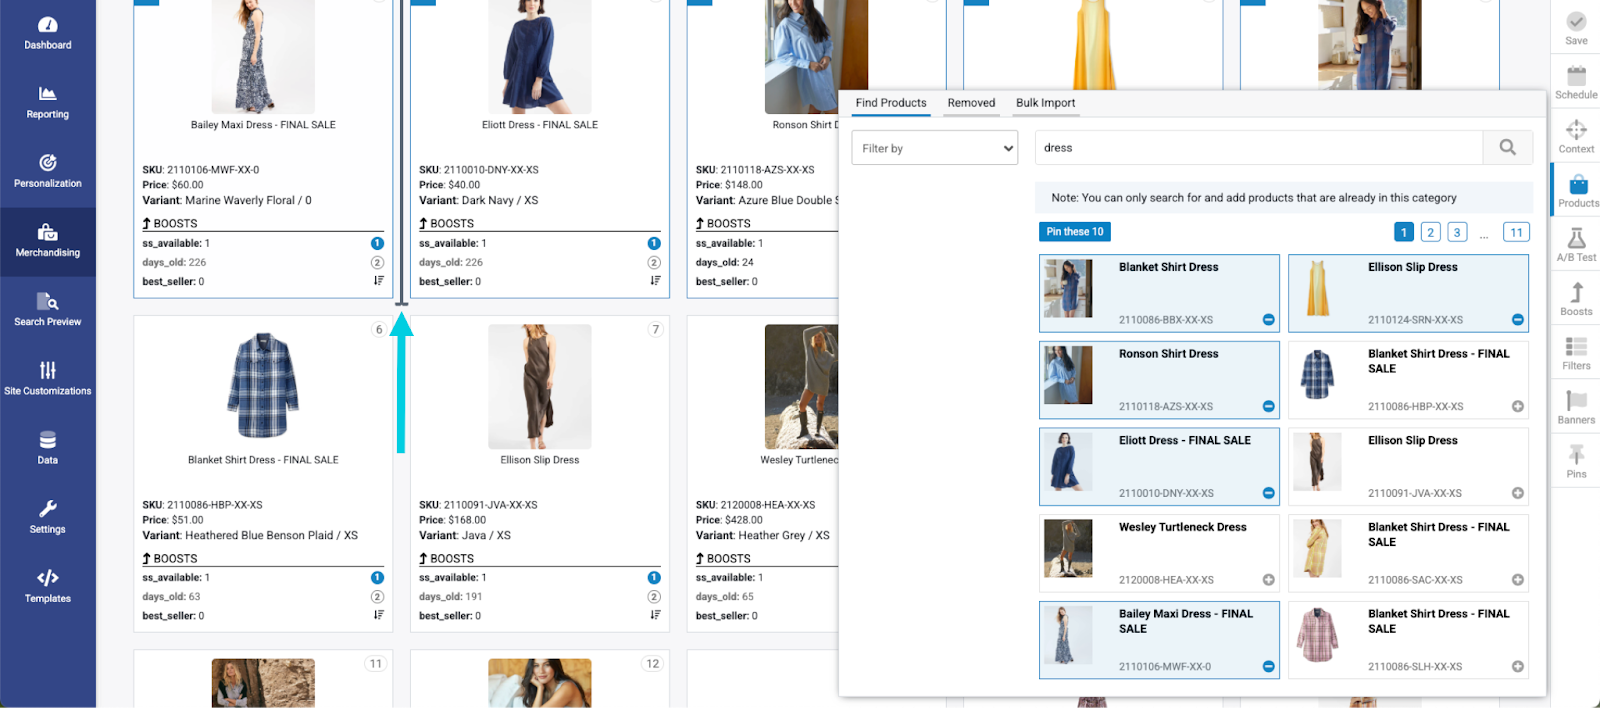1600x708 pixels.
Task: Click position badge 7 on Ellison Slip Dress card
Action: pos(655,329)
